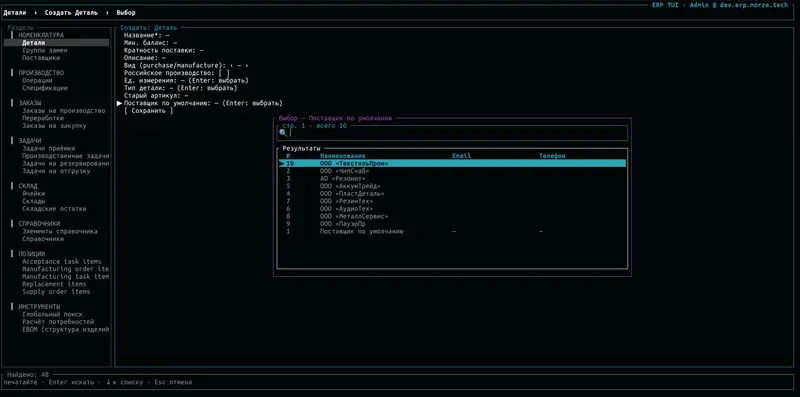Open Задачи на резервирование

65,163
